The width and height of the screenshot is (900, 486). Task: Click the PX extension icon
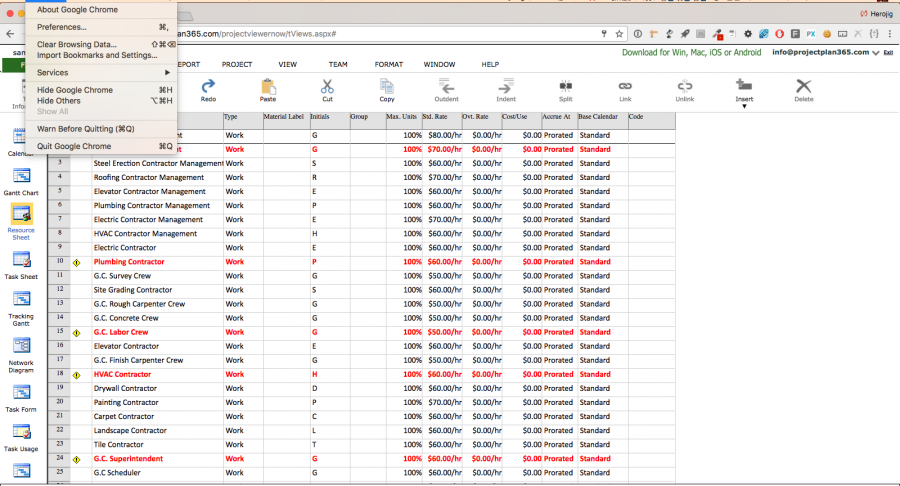(810, 34)
